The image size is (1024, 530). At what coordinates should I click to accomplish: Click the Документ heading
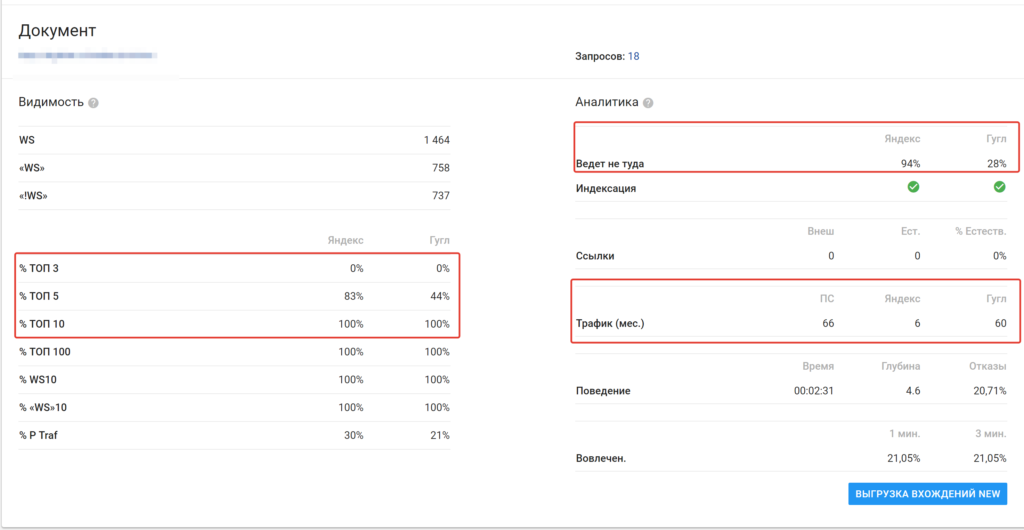pyautogui.click(x=57, y=31)
